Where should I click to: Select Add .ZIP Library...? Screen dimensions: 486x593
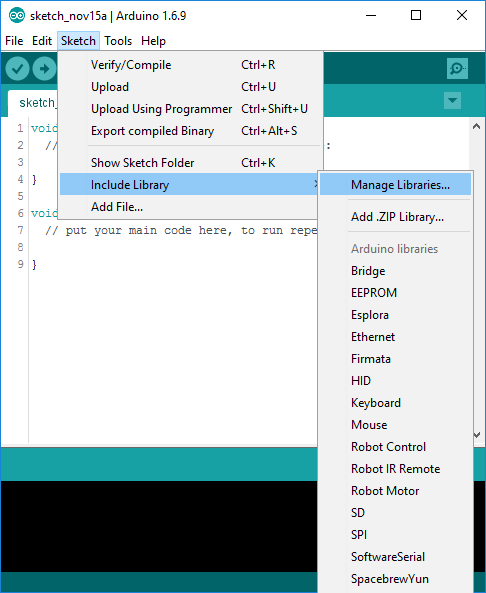coord(395,217)
